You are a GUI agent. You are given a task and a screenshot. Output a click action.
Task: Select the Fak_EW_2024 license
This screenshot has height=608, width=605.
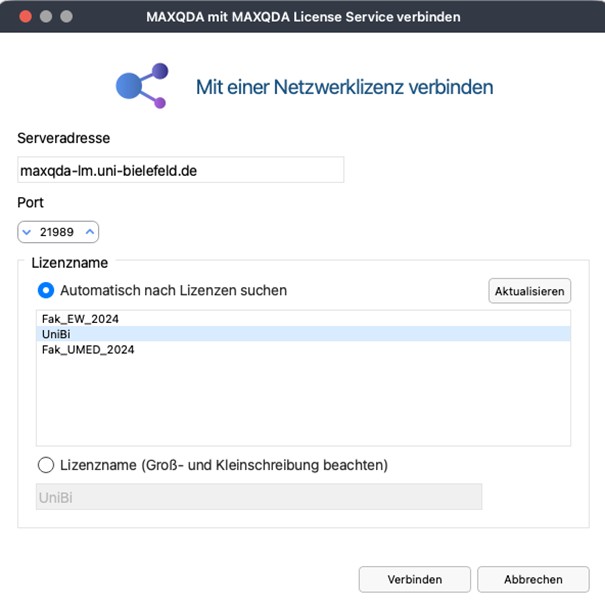(82, 318)
